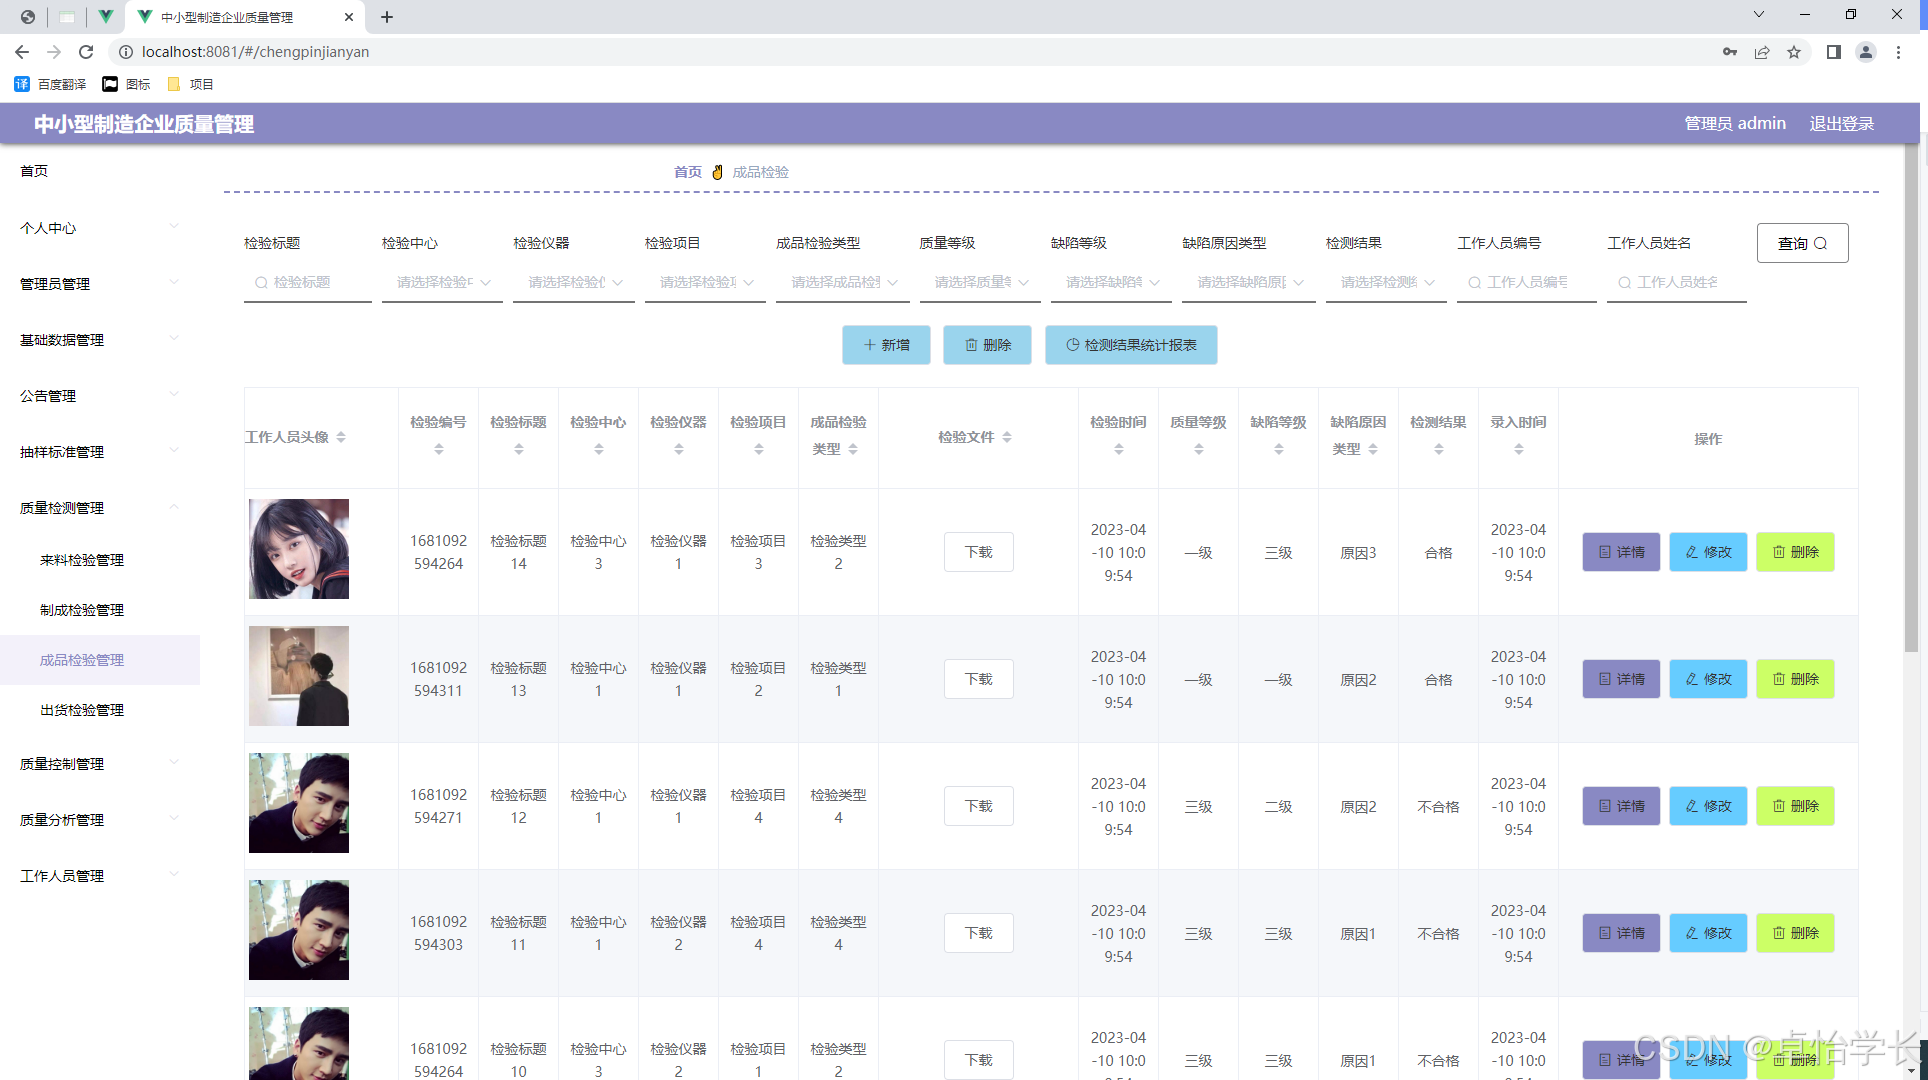Click the 检验标题 search input field
This screenshot has height=1080, width=1928.
tap(307, 282)
